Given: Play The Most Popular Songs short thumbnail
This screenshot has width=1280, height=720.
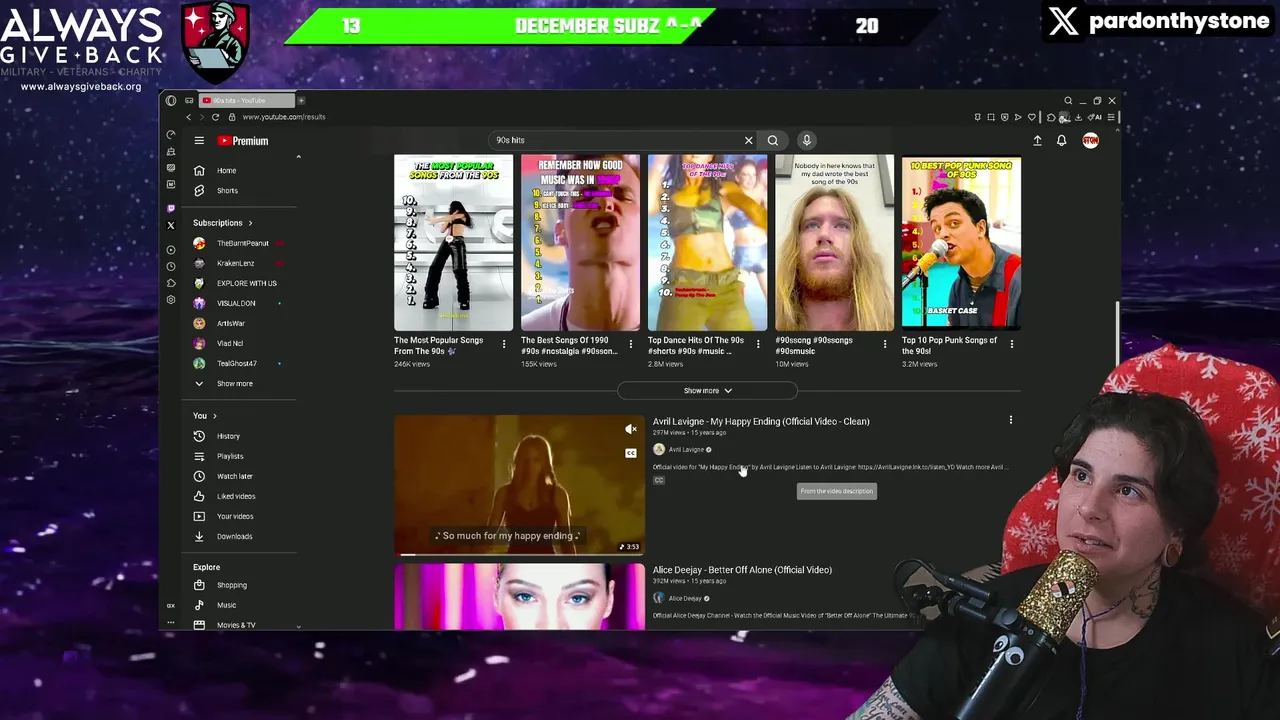Looking at the screenshot, I should tap(453, 243).
